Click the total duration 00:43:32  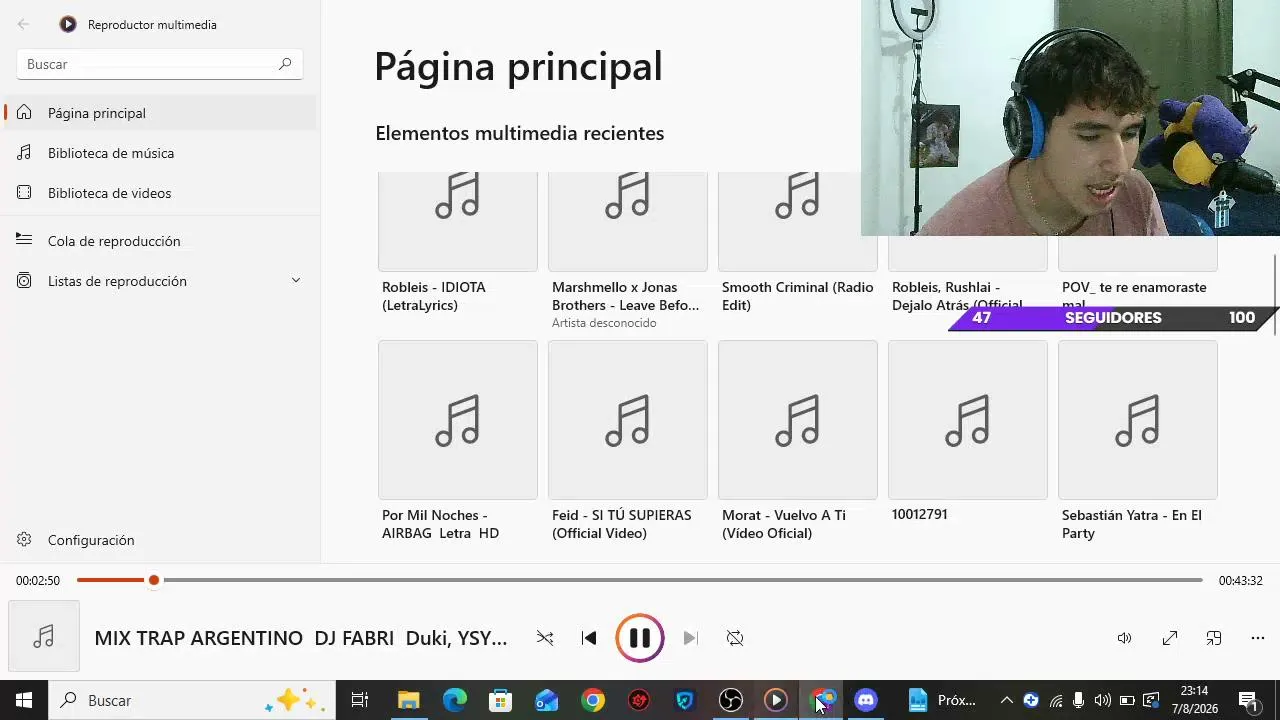coord(1240,581)
